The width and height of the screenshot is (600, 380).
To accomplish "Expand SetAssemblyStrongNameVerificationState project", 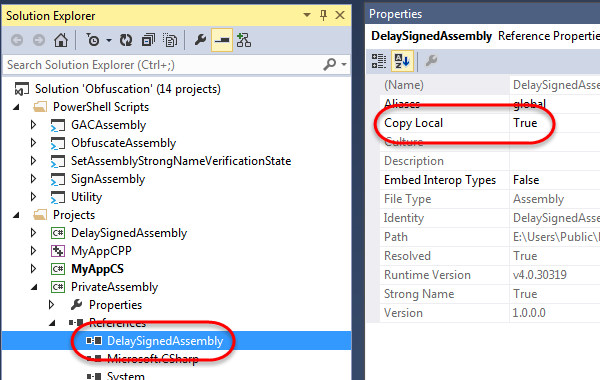I will pyautogui.click(x=33, y=161).
